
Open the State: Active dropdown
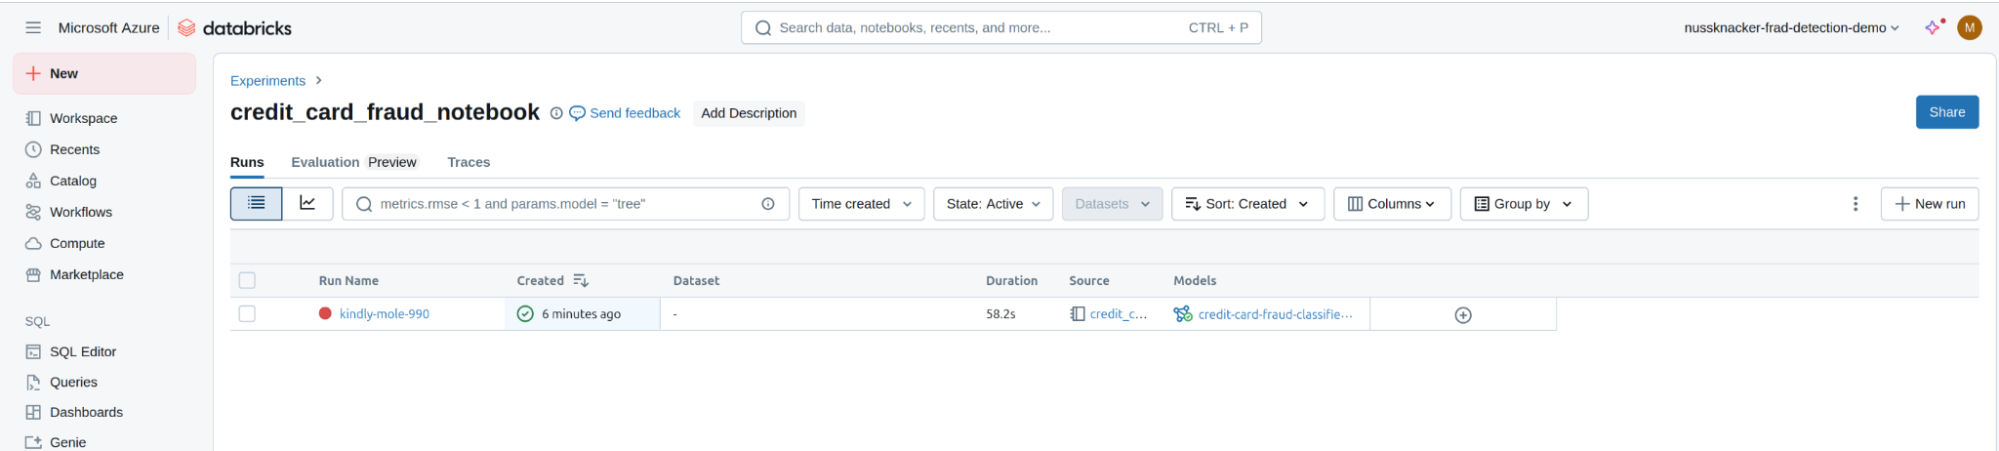993,204
